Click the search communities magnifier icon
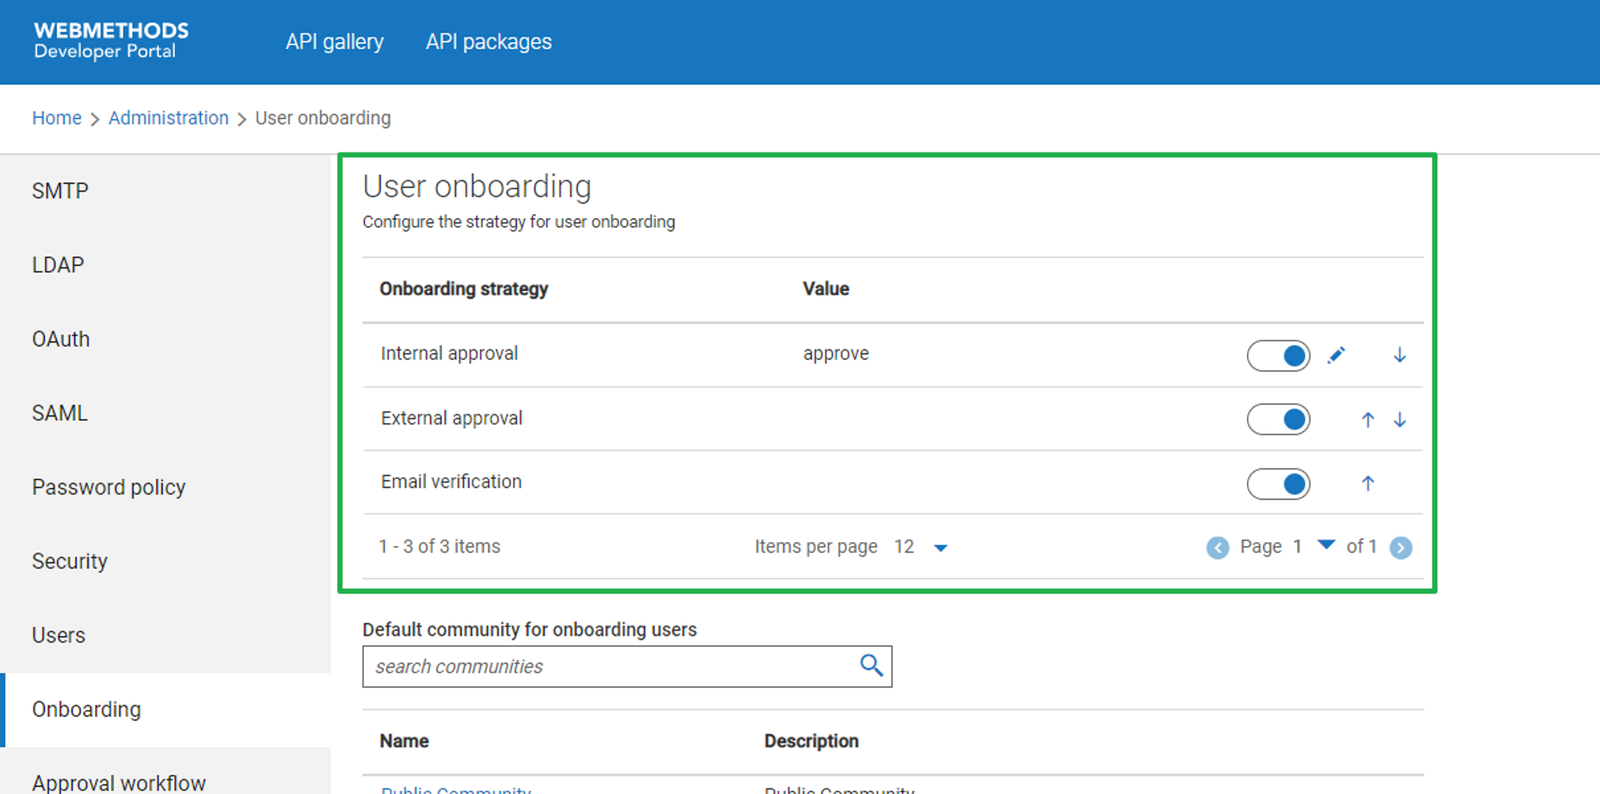 coord(871,666)
